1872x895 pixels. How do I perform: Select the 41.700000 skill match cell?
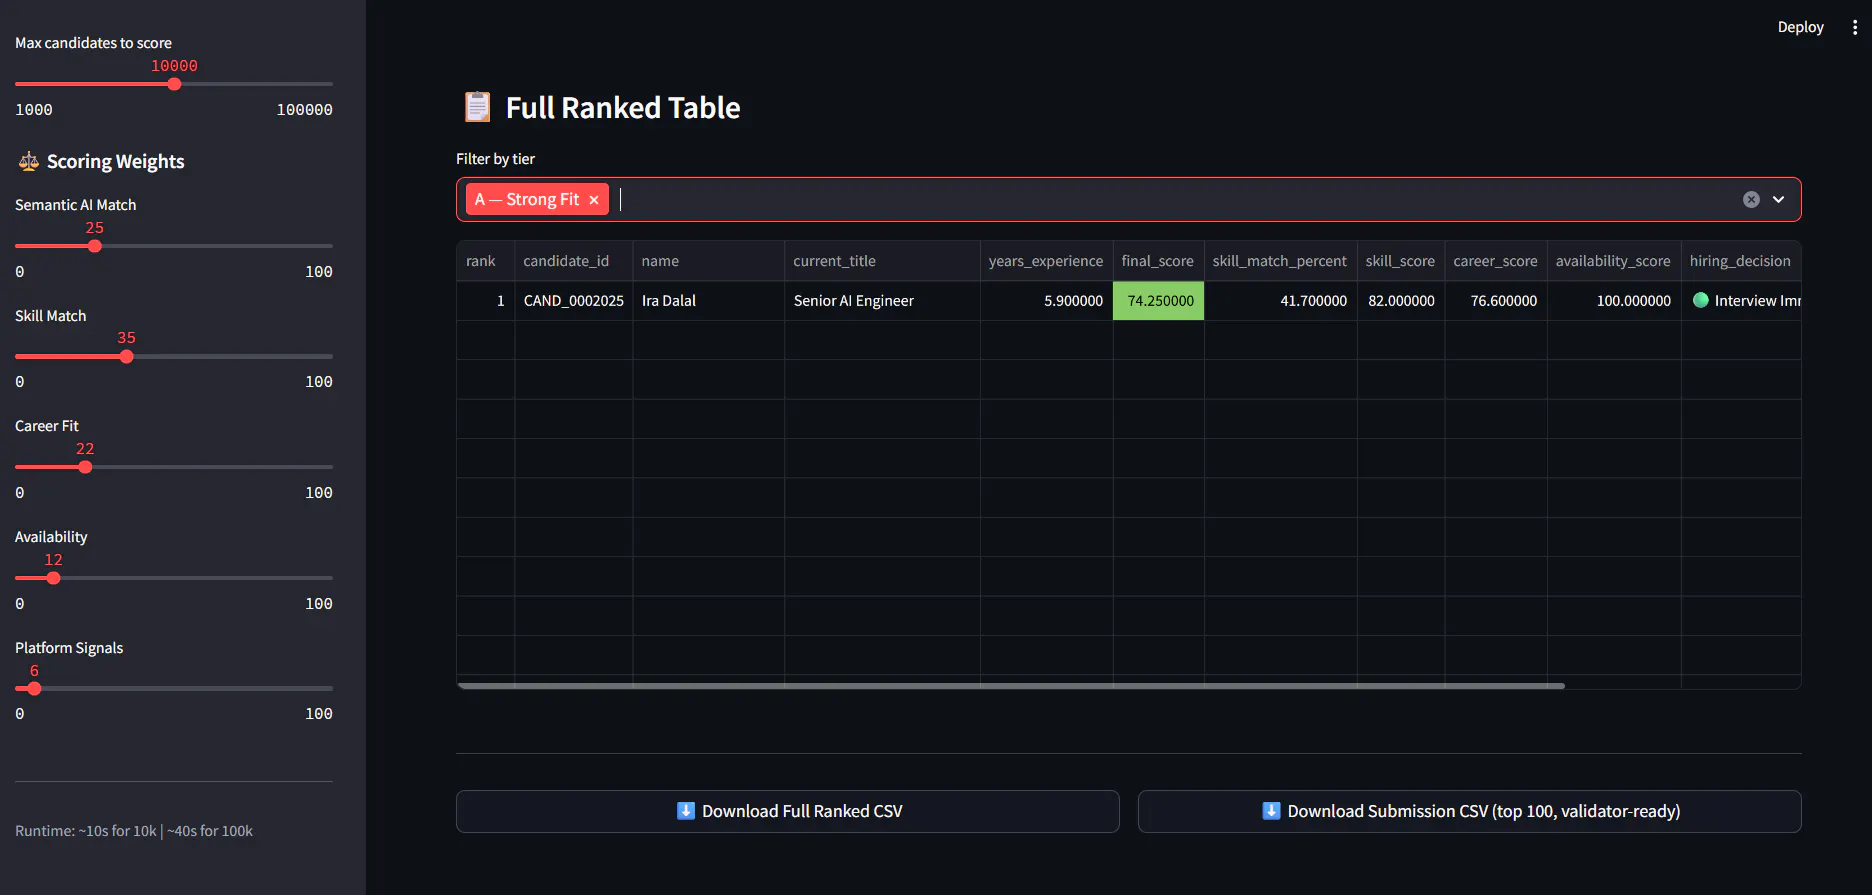point(1280,301)
